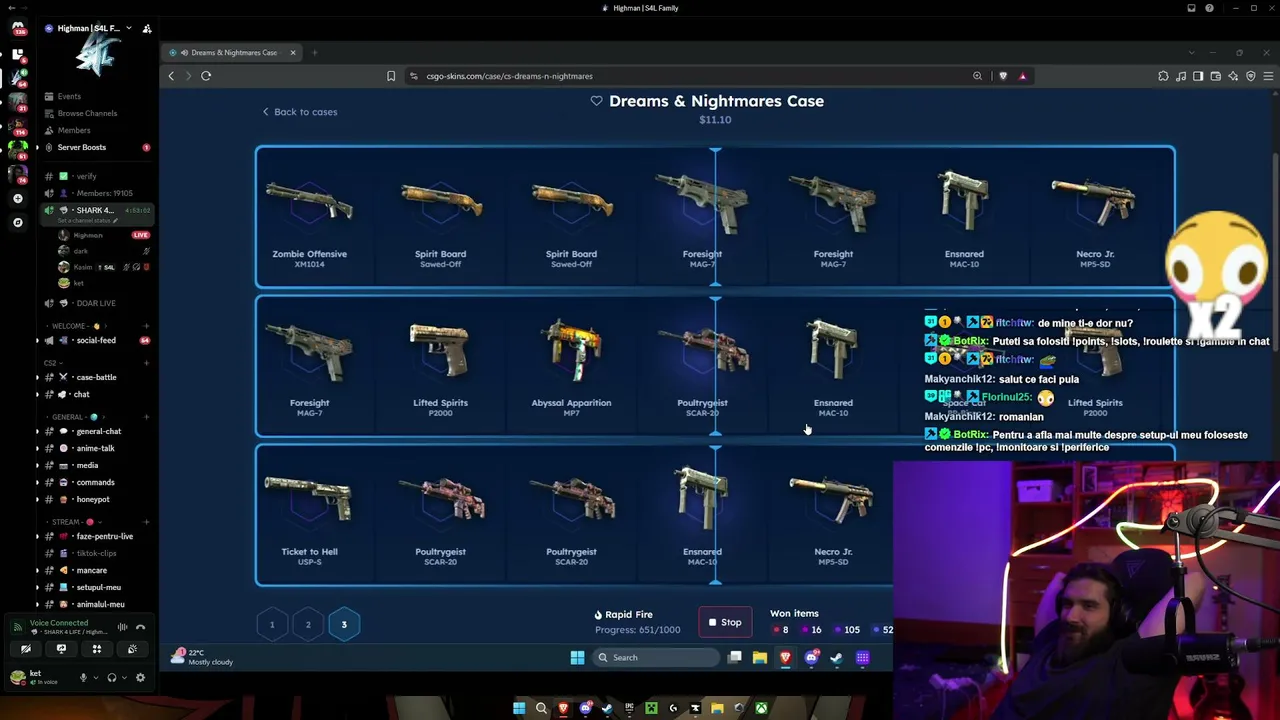Open microphone input device options arrow
1280x720 pixels.
coord(96,677)
